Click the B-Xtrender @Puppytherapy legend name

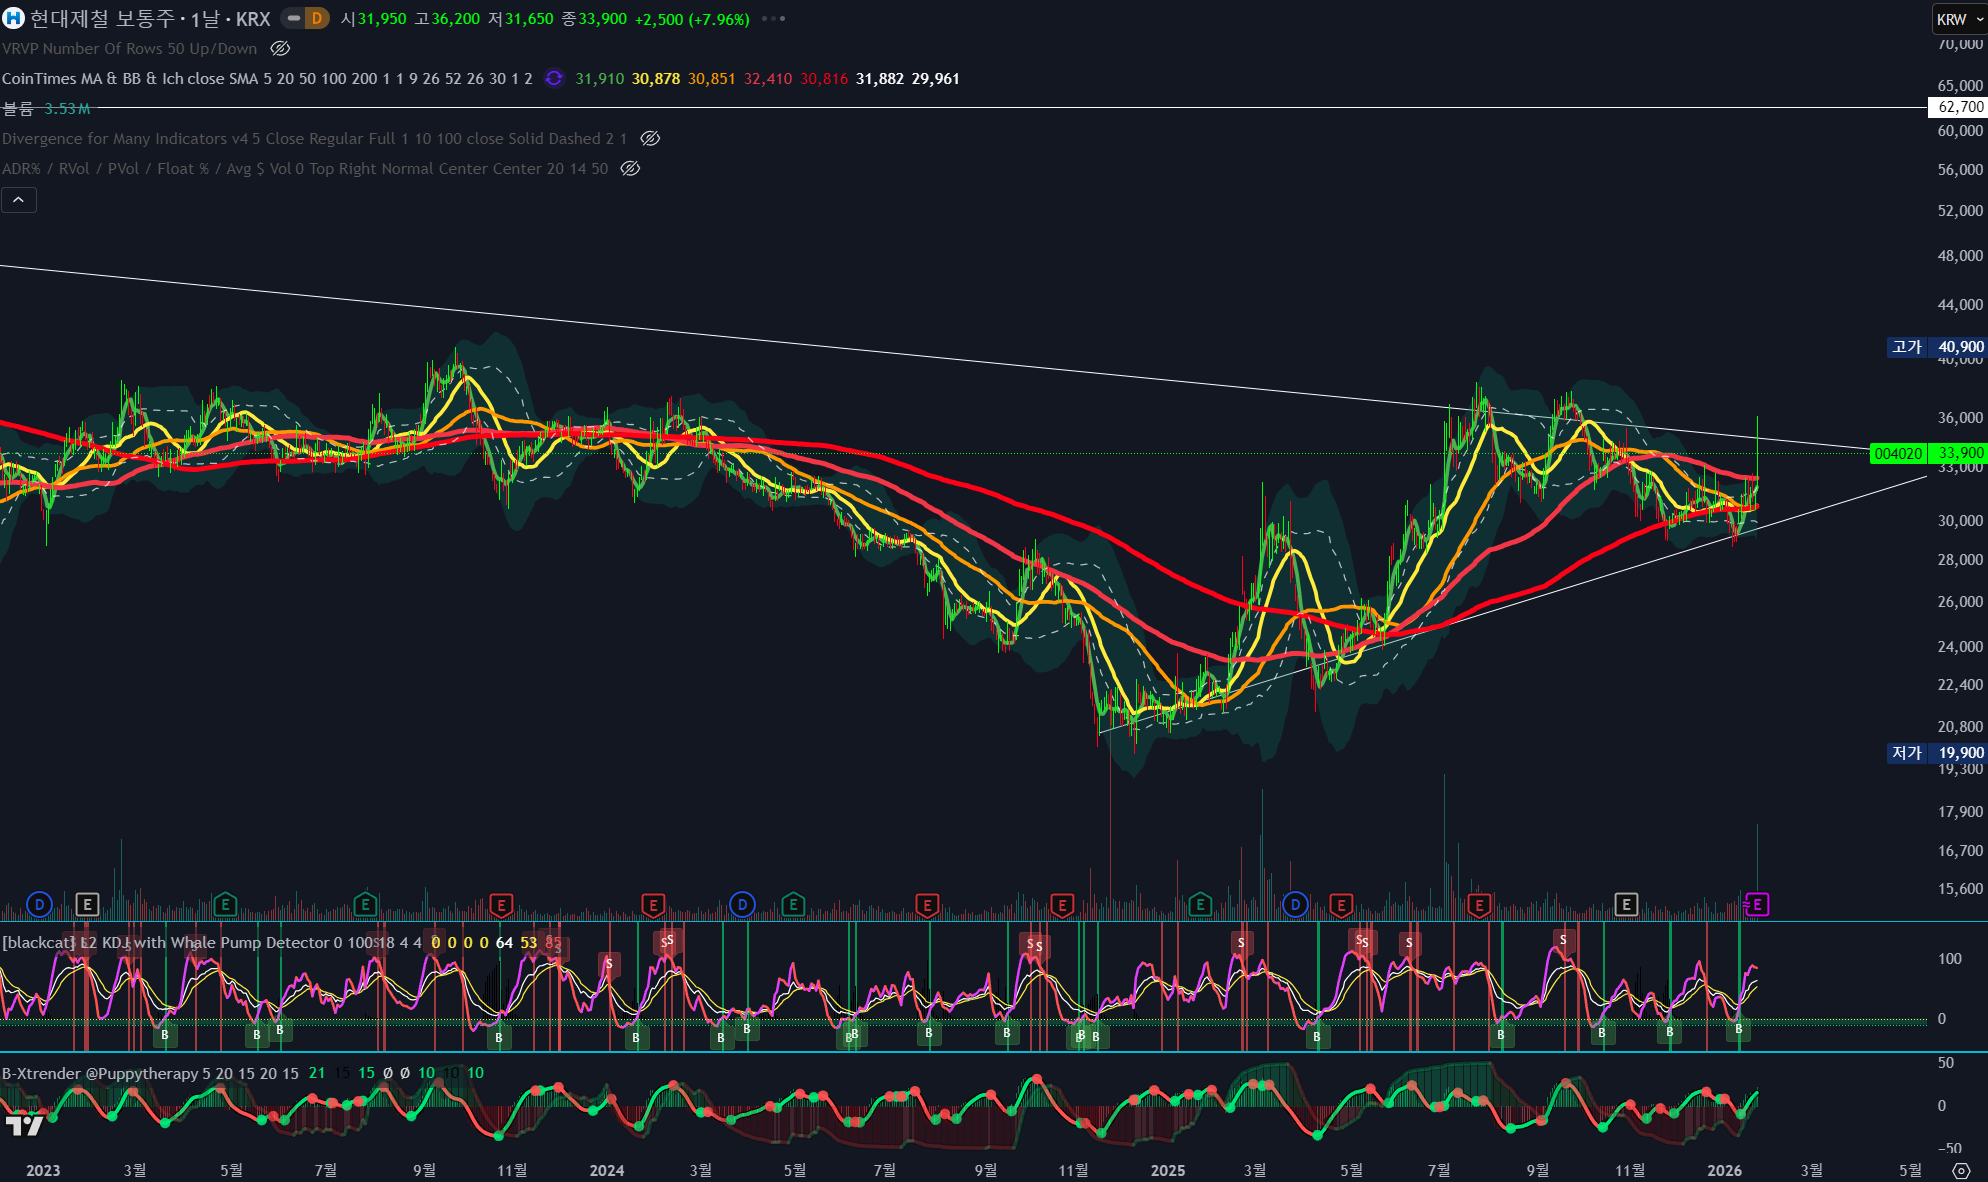click(x=150, y=1073)
